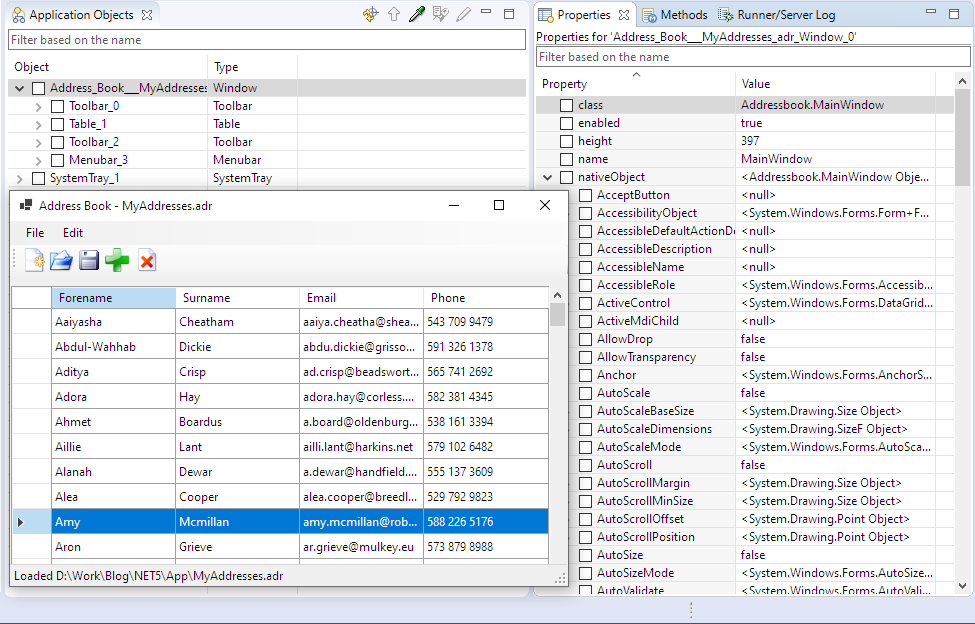The width and height of the screenshot is (975, 624).
Task: Check the Toolbar_0 object checkbox
Action: pos(58,106)
